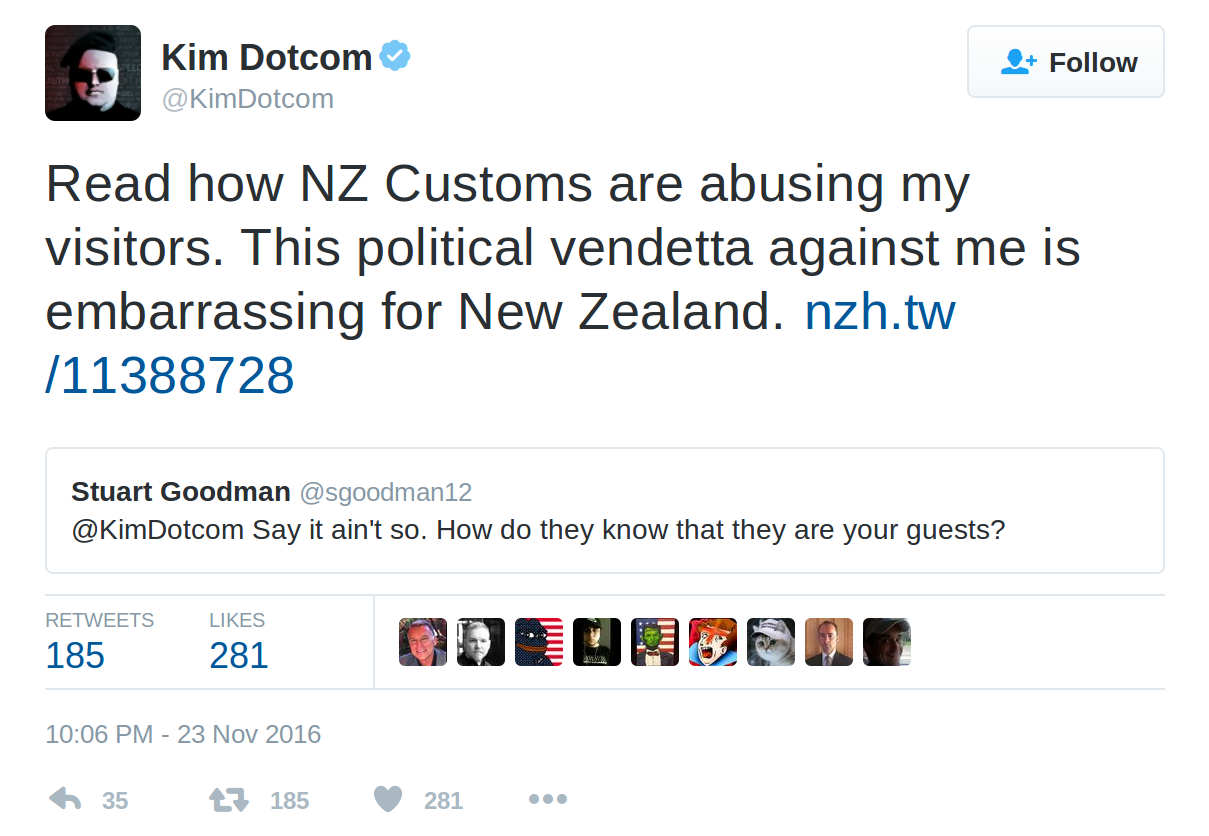Open the nzh.tw/11388728 link
The width and height of the screenshot is (1209, 836).
880,313
